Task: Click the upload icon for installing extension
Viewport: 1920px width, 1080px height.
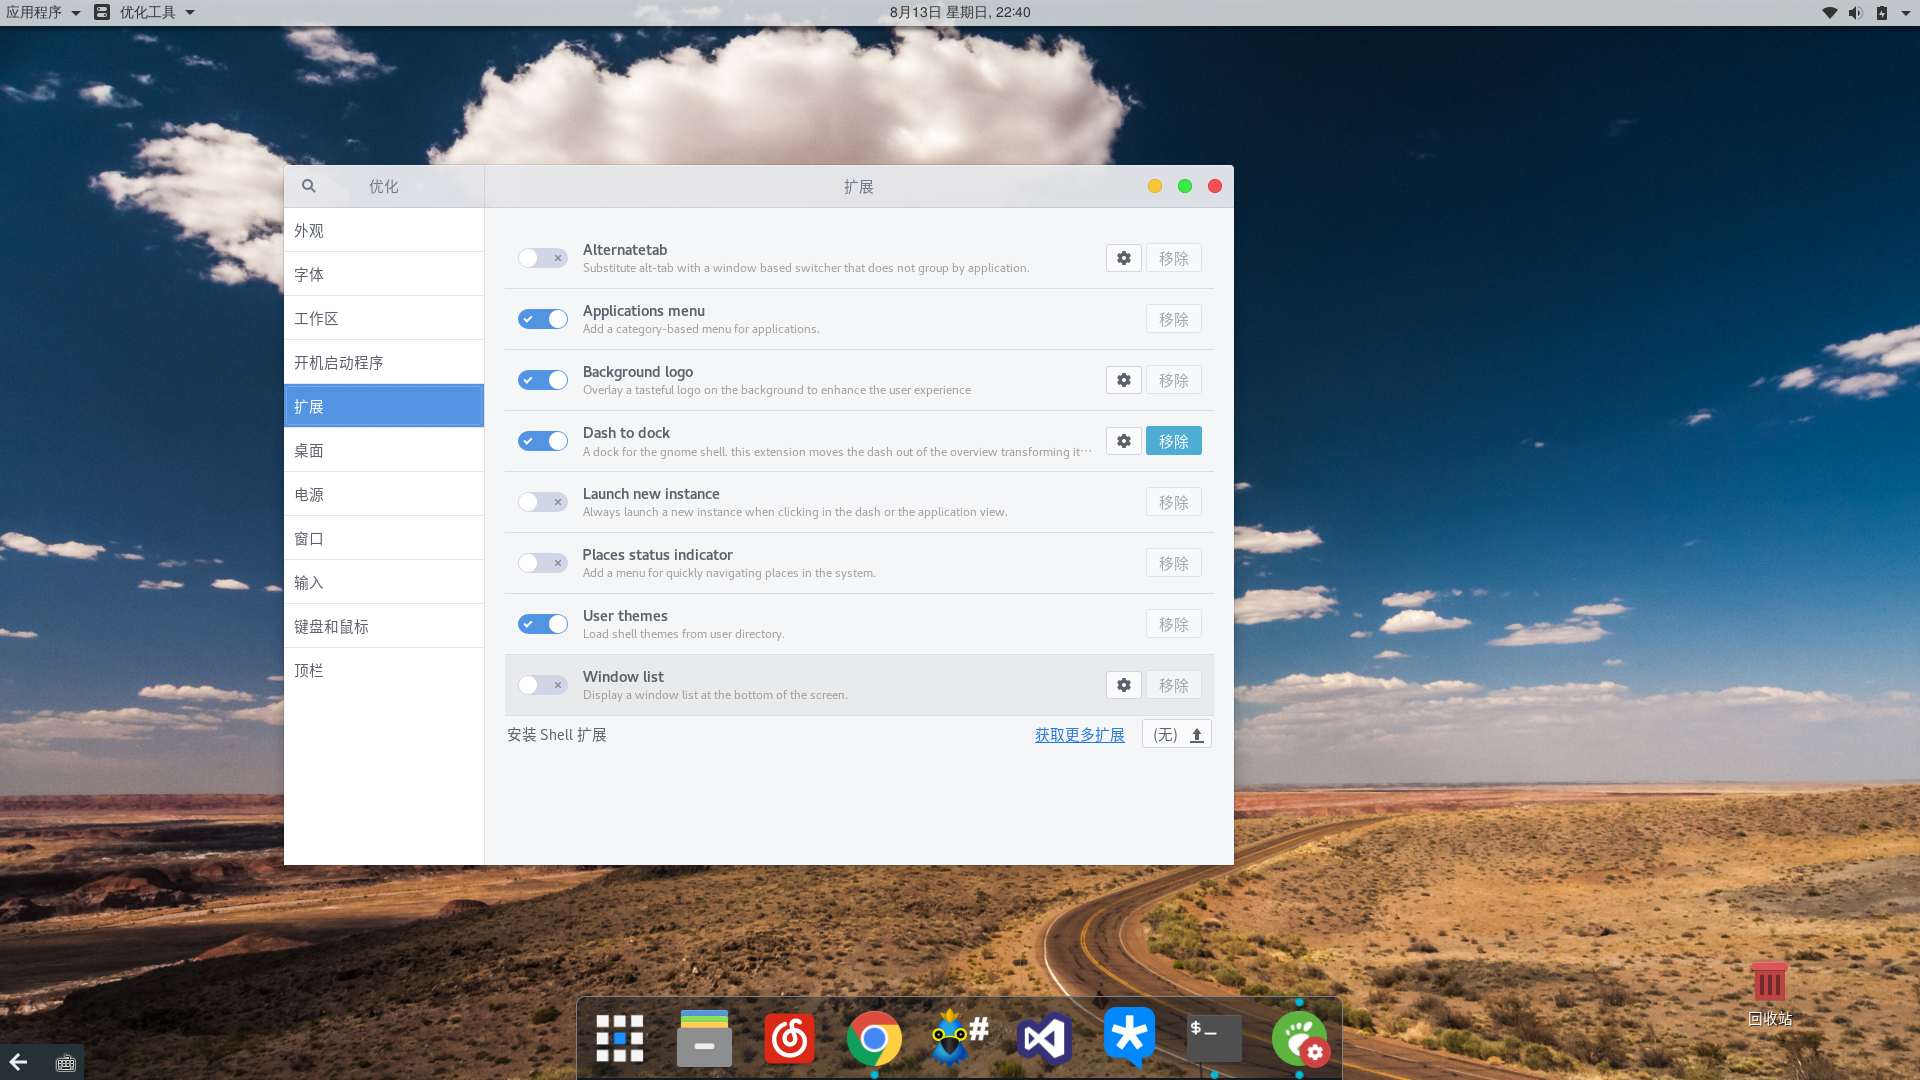Action: (1197, 735)
